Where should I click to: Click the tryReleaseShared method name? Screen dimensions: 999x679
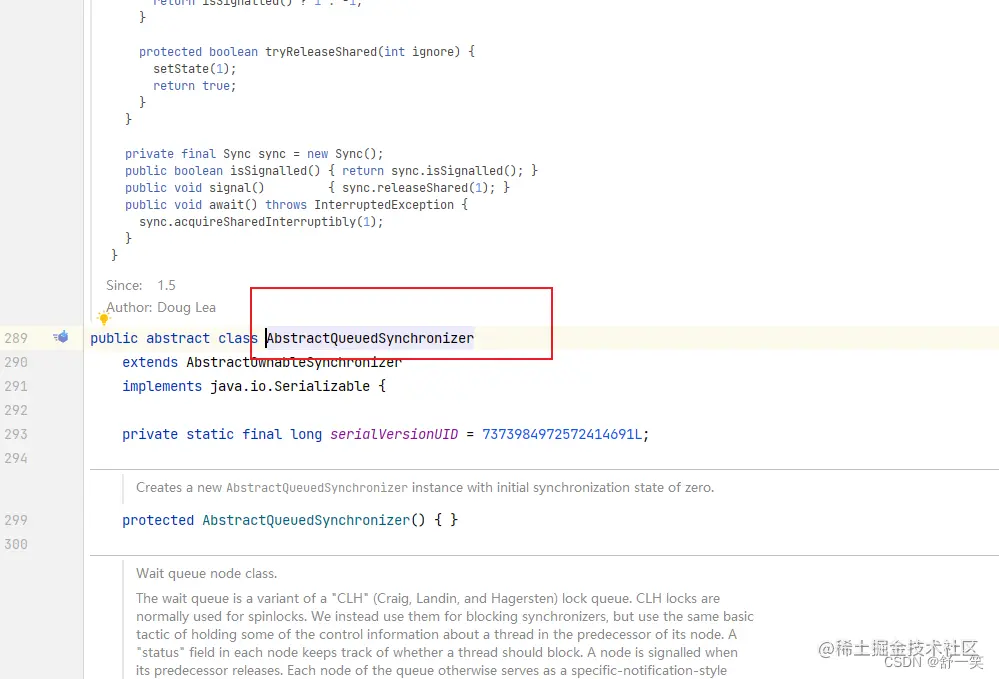321,52
